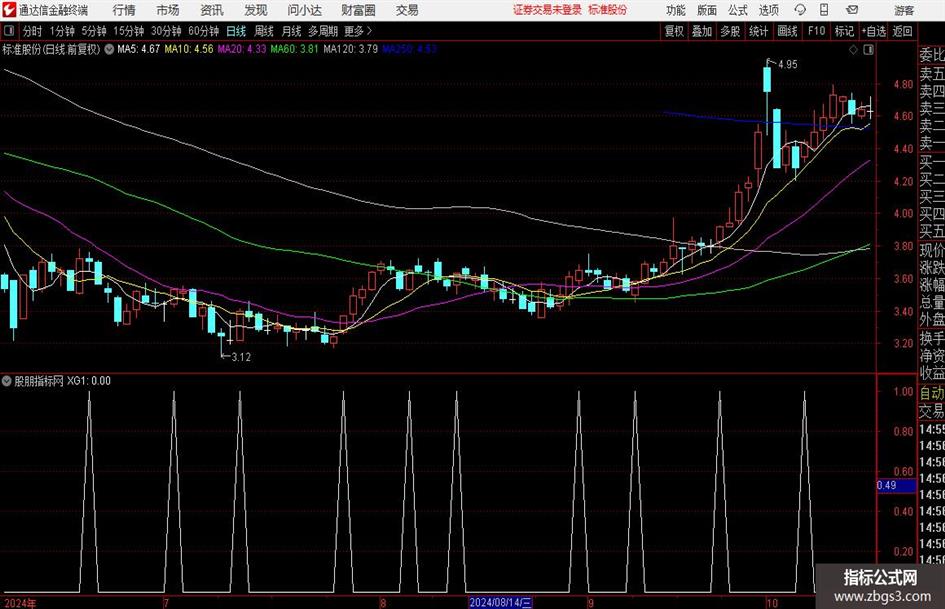Click the 3.12 low price marker
945x609 pixels.
pyautogui.click(x=241, y=357)
